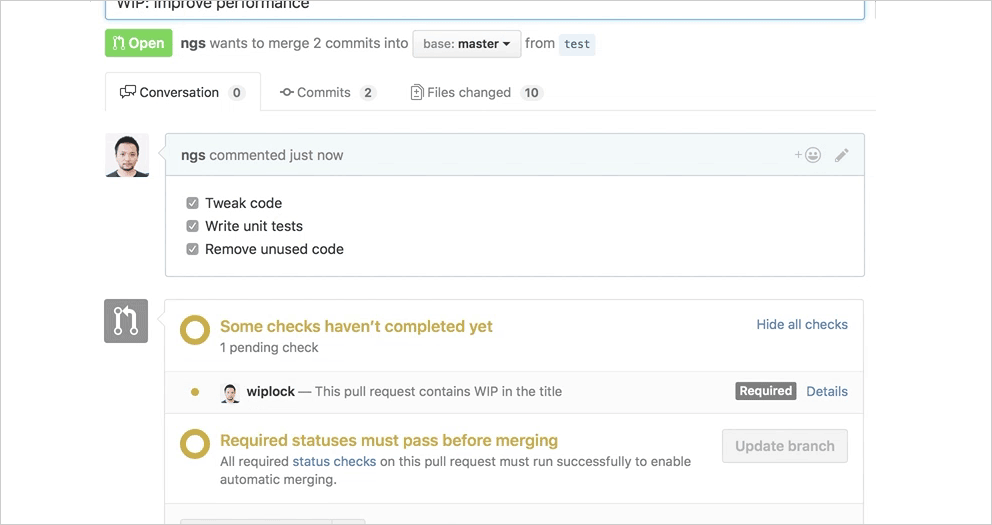
Task: Click the Details link for wiplock
Action: click(827, 391)
